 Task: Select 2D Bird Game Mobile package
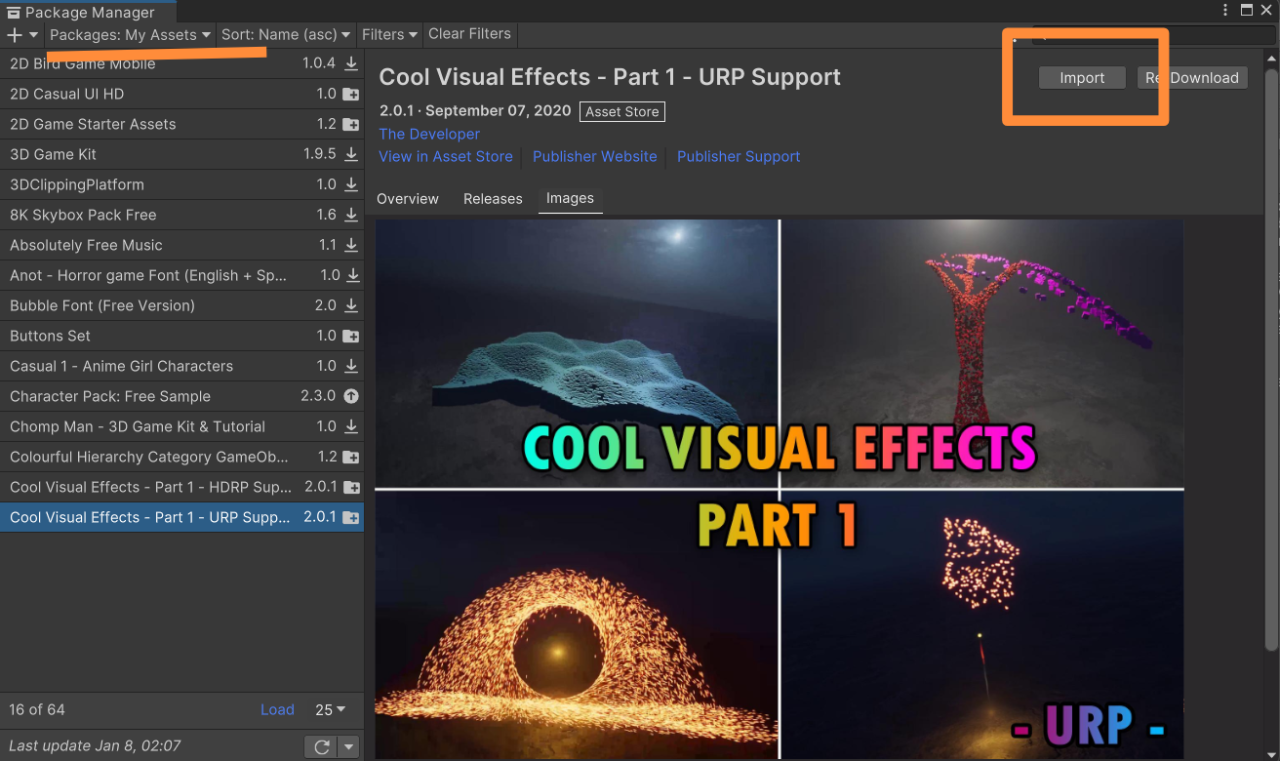click(182, 63)
